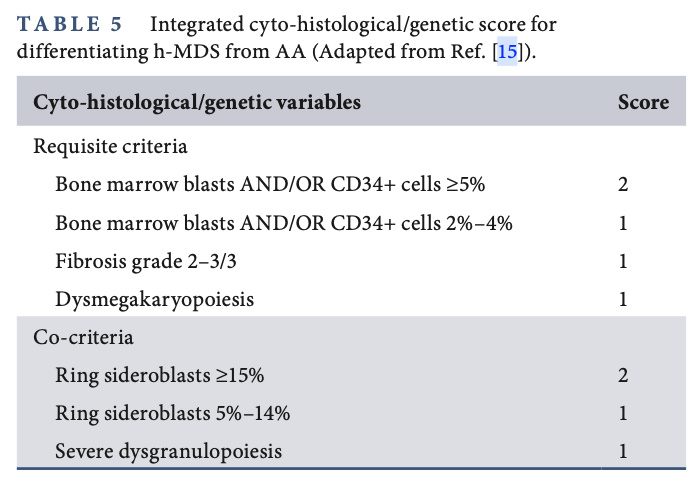Click the "TABLE 5" caption label
696x482 pixels.
coord(70,24)
